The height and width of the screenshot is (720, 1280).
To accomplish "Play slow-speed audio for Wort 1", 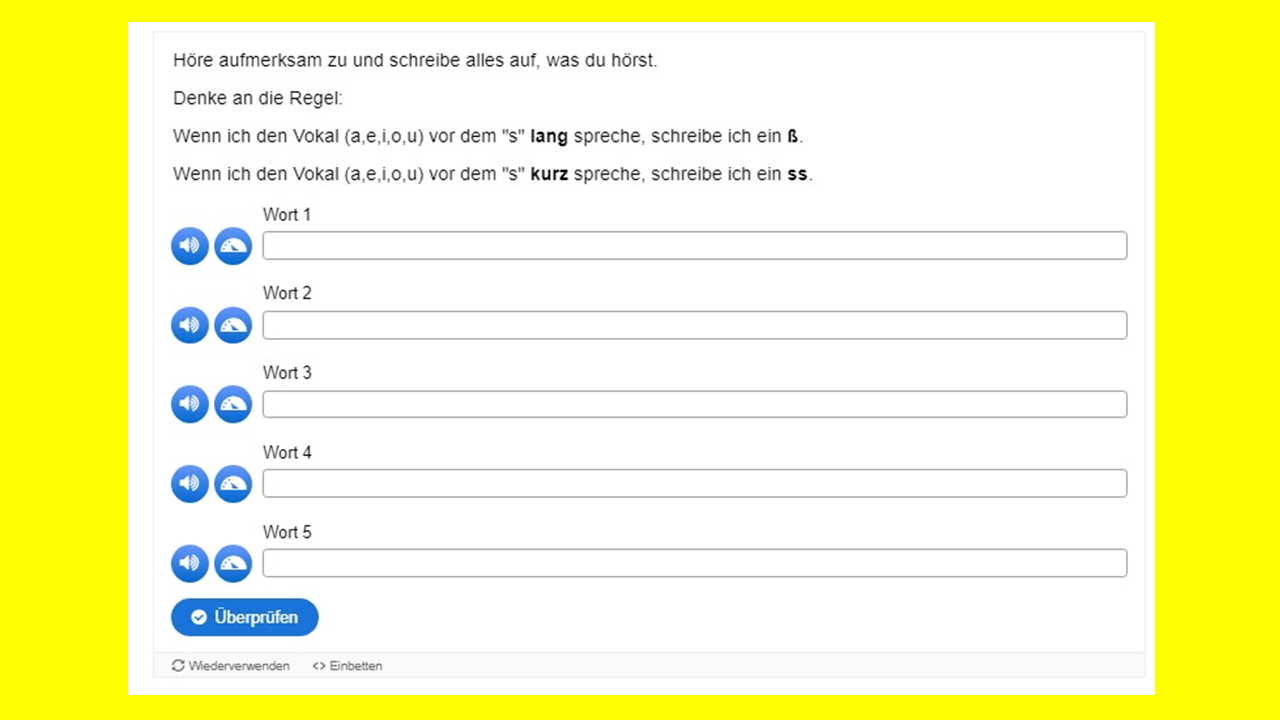I will coord(233,246).
